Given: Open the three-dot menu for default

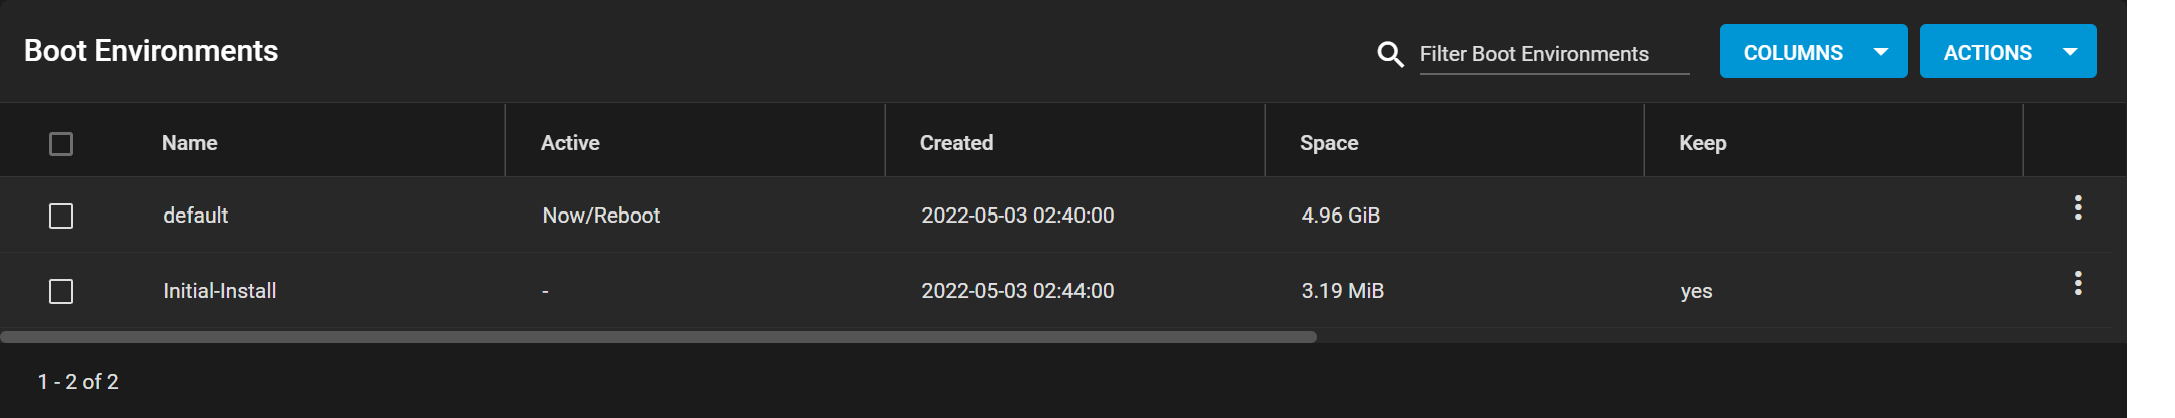Looking at the screenshot, I should tap(2078, 208).
